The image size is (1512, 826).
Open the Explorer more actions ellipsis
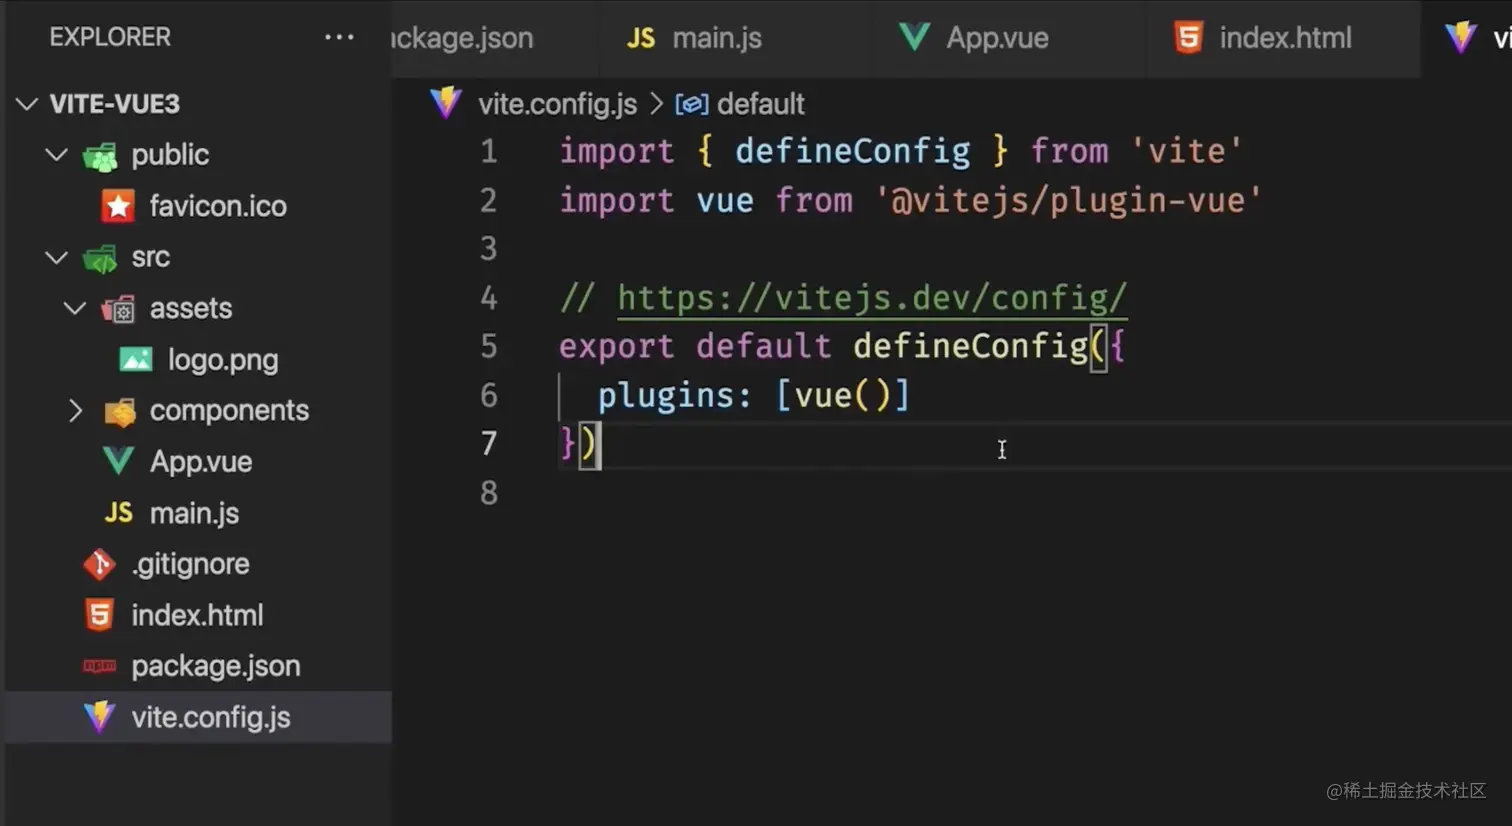pyautogui.click(x=339, y=38)
